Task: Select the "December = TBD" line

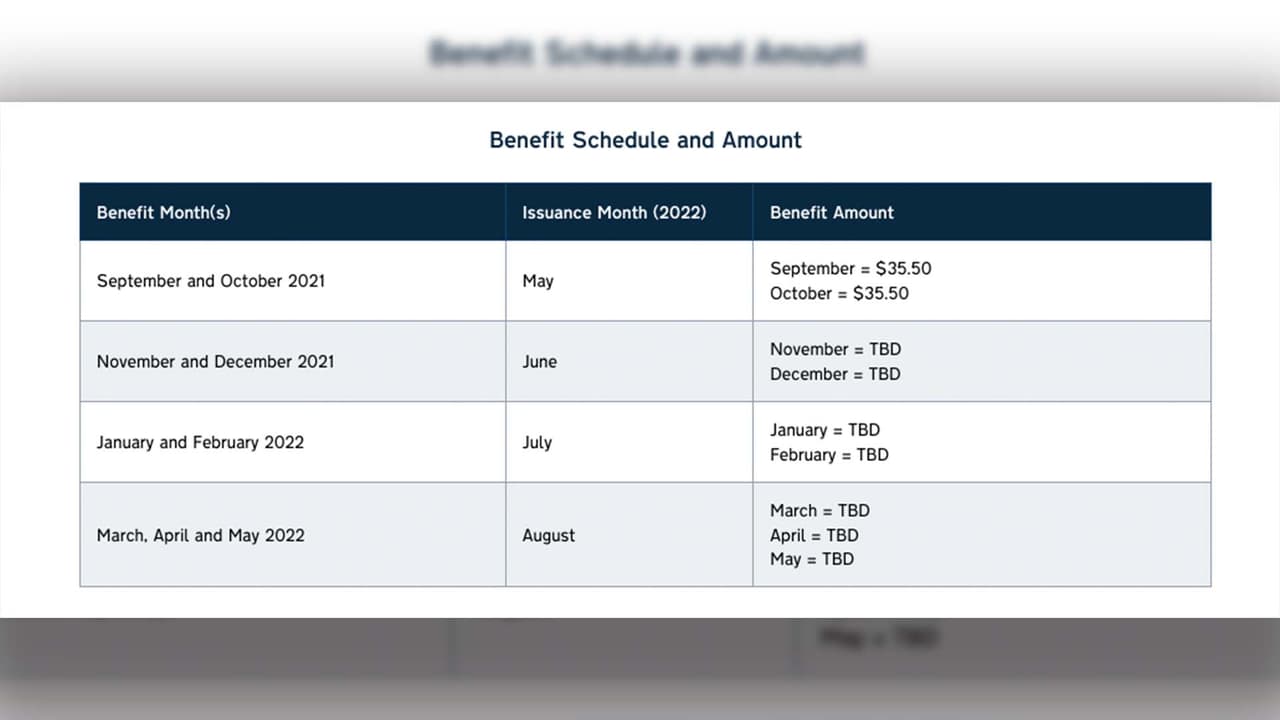Action: pyautogui.click(x=835, y=374)
